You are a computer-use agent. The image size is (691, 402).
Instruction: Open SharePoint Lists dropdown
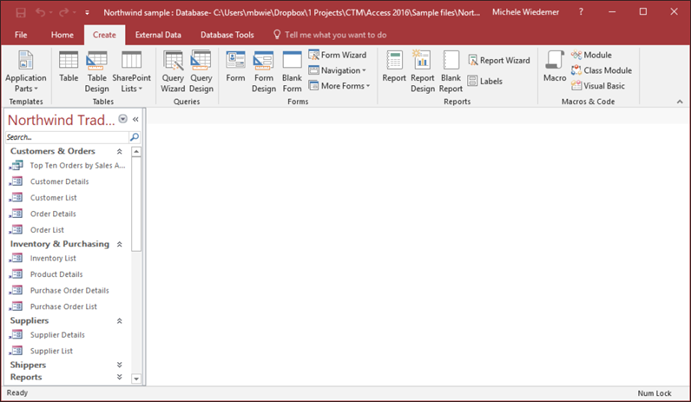tap(131, 71)
